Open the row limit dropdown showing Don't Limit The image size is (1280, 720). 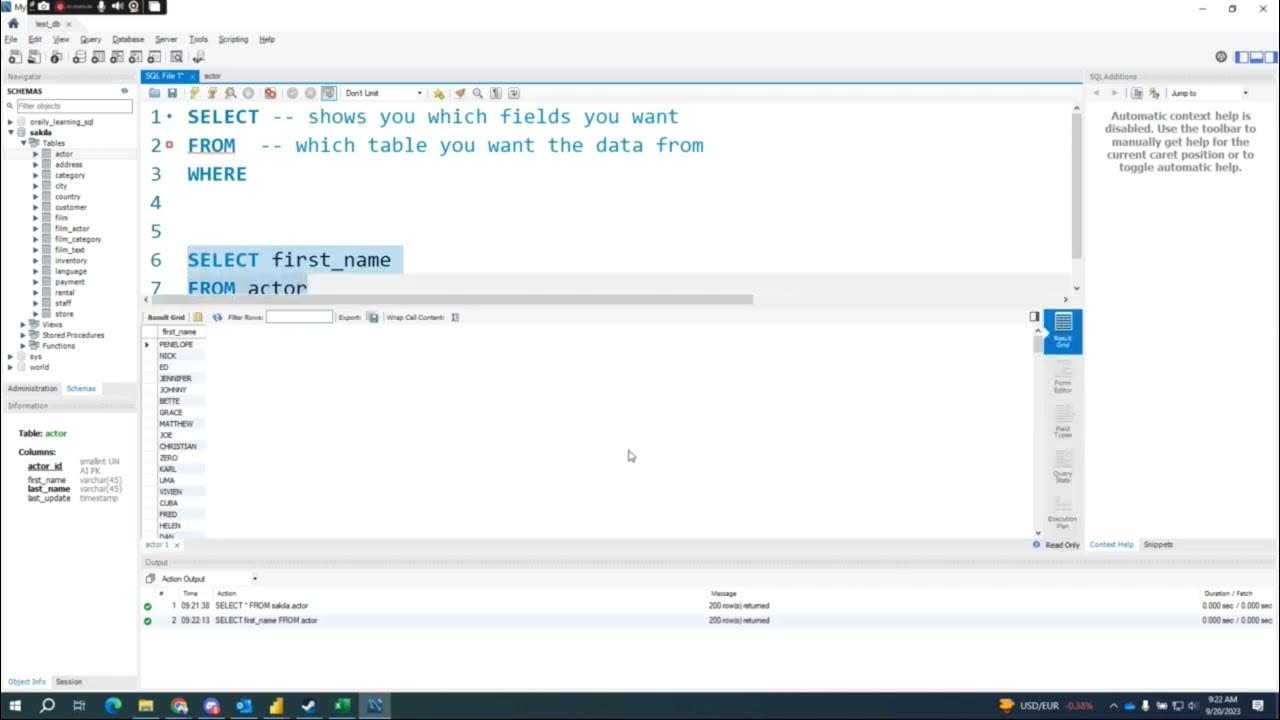[x=384, y=93]
